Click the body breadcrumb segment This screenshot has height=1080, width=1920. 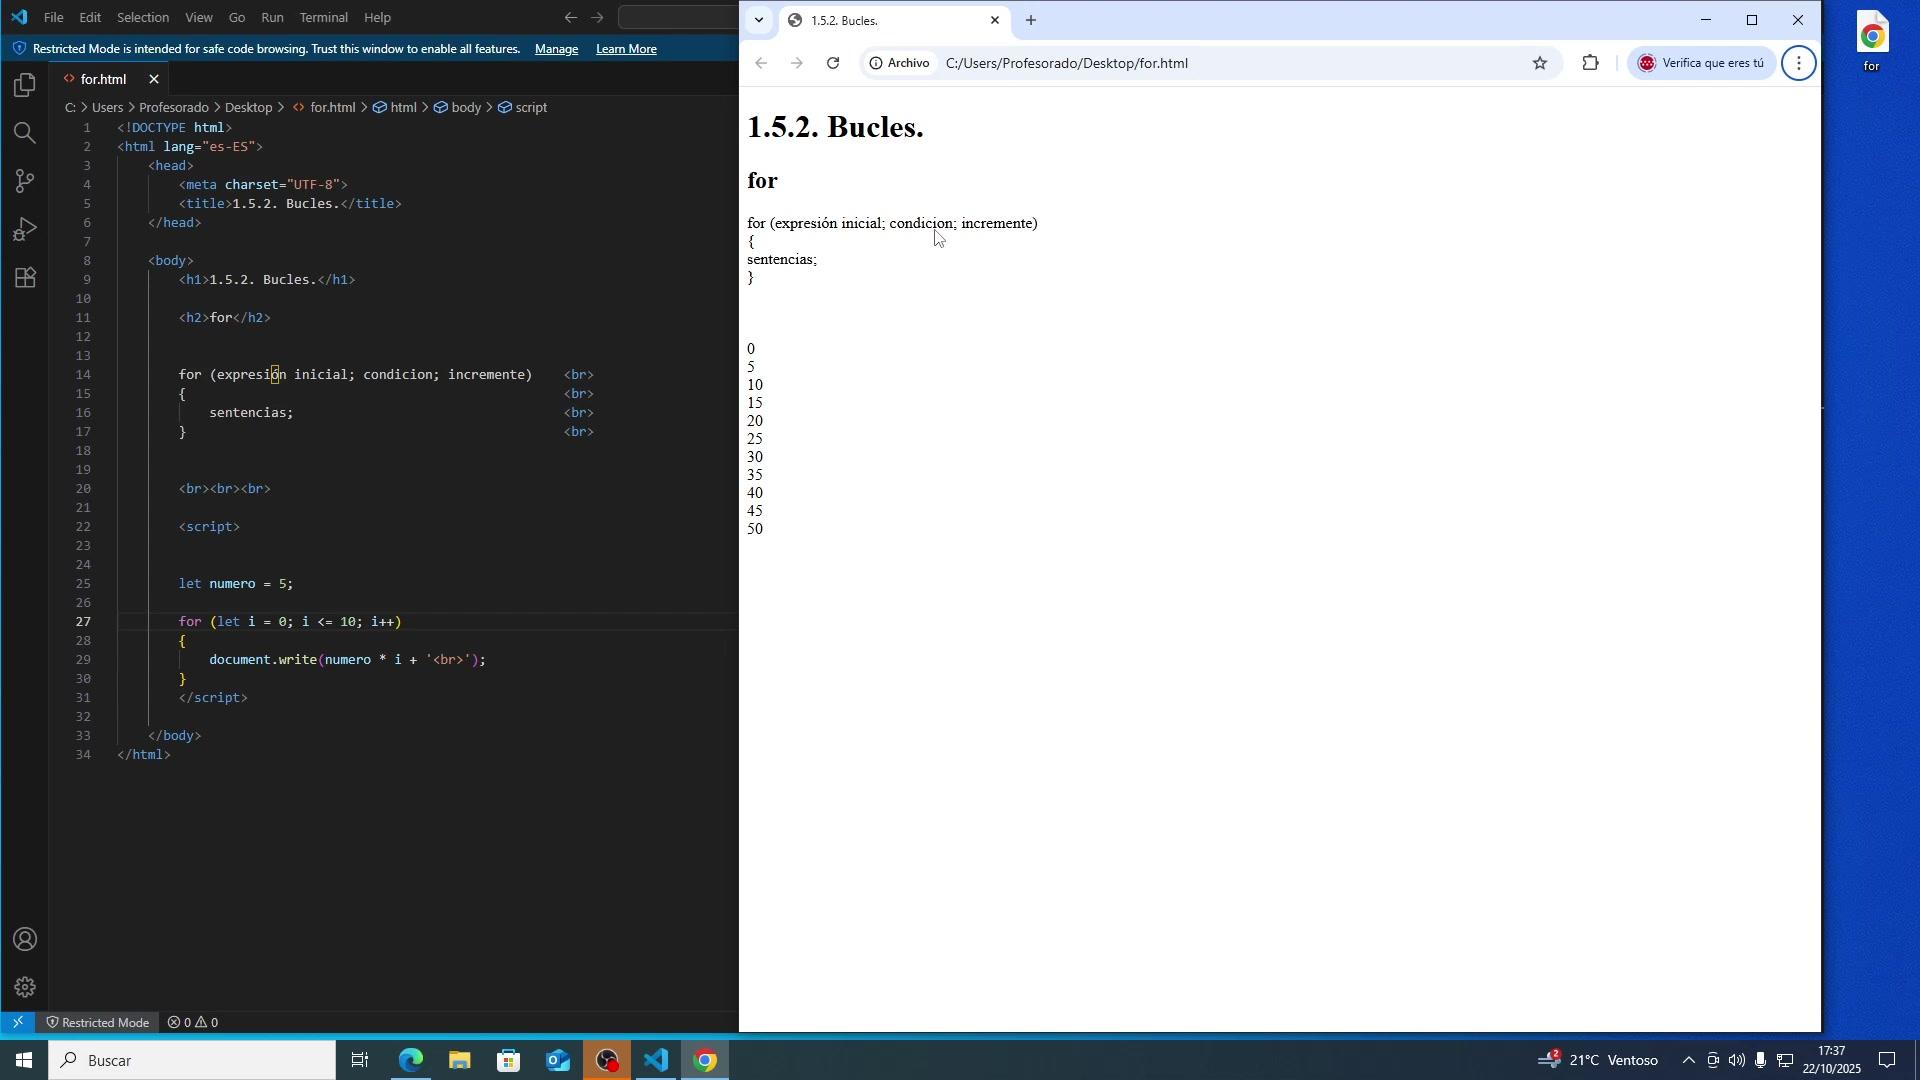pyautogui.click(x=457, y=107)
